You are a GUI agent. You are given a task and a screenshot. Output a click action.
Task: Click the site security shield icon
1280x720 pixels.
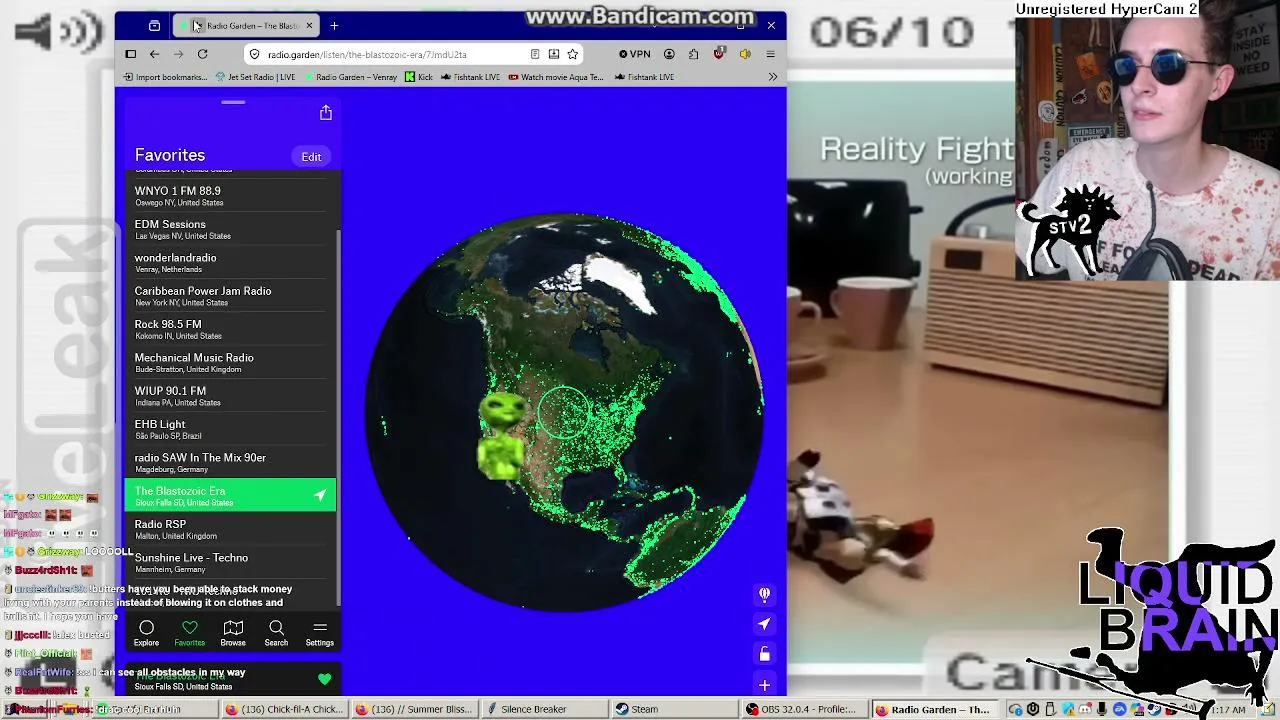pos(255,54)
